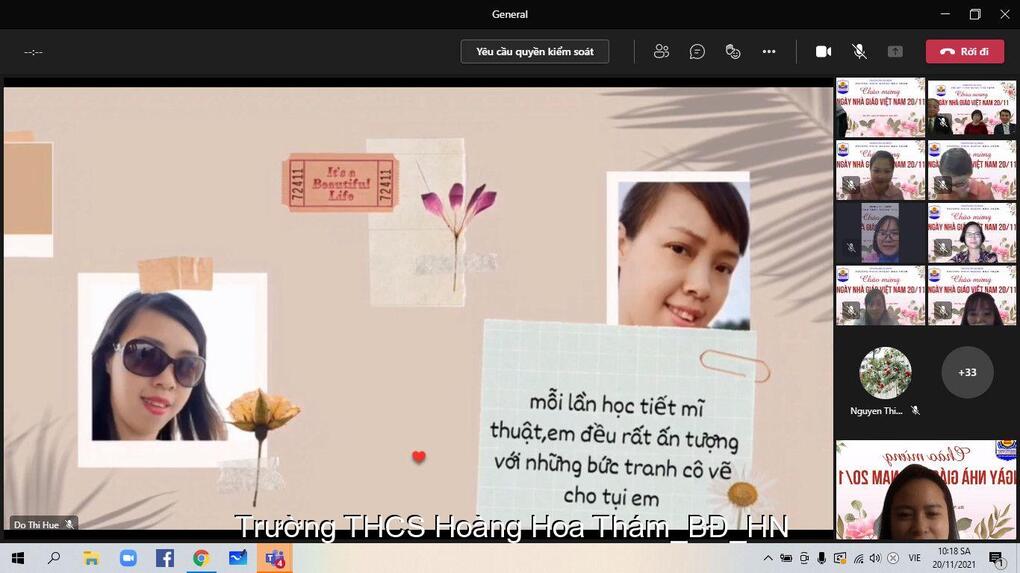The width and height of the screenshot is (1020, 573).
Task: Open the clock showing 10:18 SA
Action: pyautogui.click(x=954, y=558)
